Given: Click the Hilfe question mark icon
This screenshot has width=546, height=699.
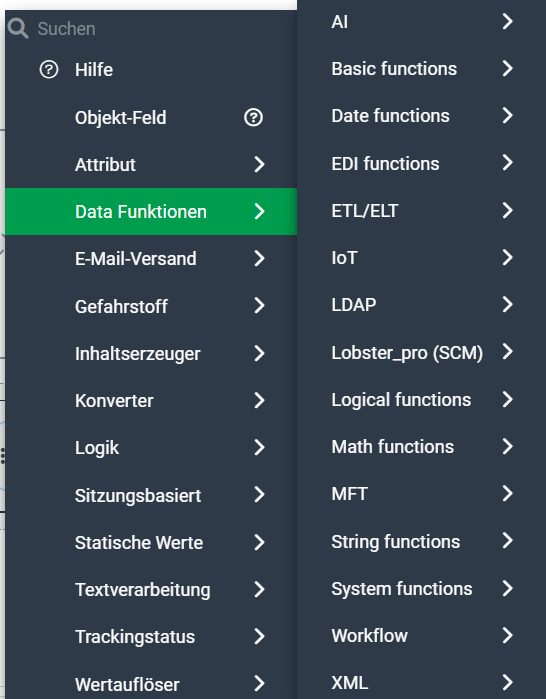Looking at the screenshot, I should click(x=49, y=70).
